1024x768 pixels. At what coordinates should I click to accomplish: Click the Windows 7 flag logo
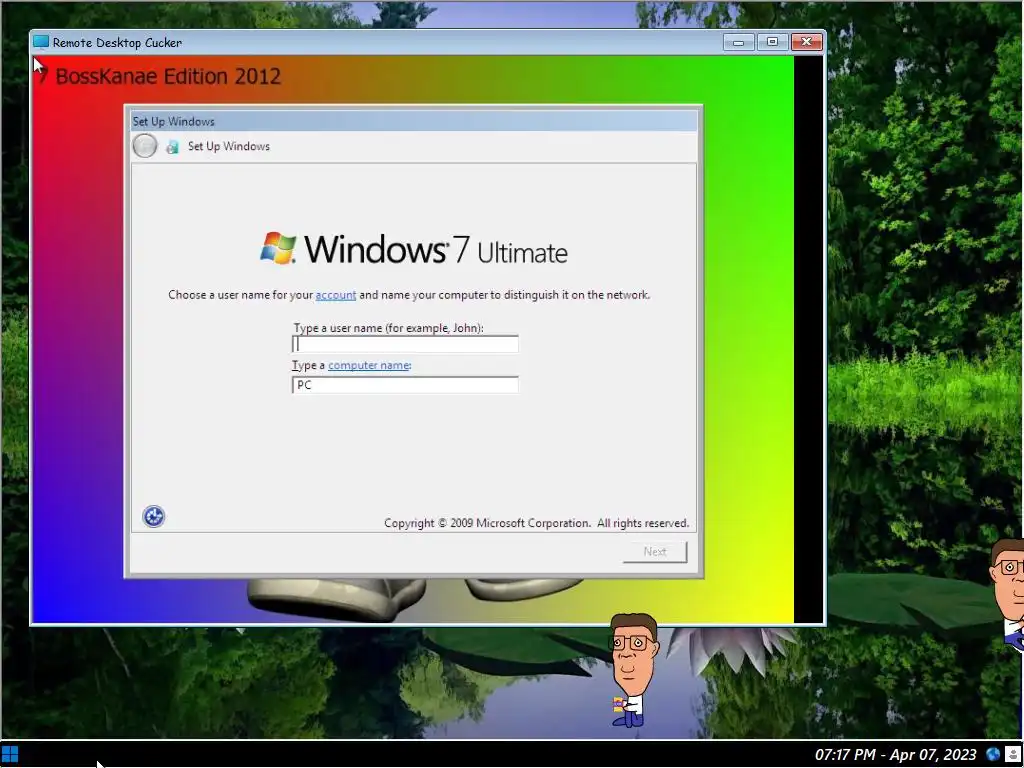click(x=278, y=248)
